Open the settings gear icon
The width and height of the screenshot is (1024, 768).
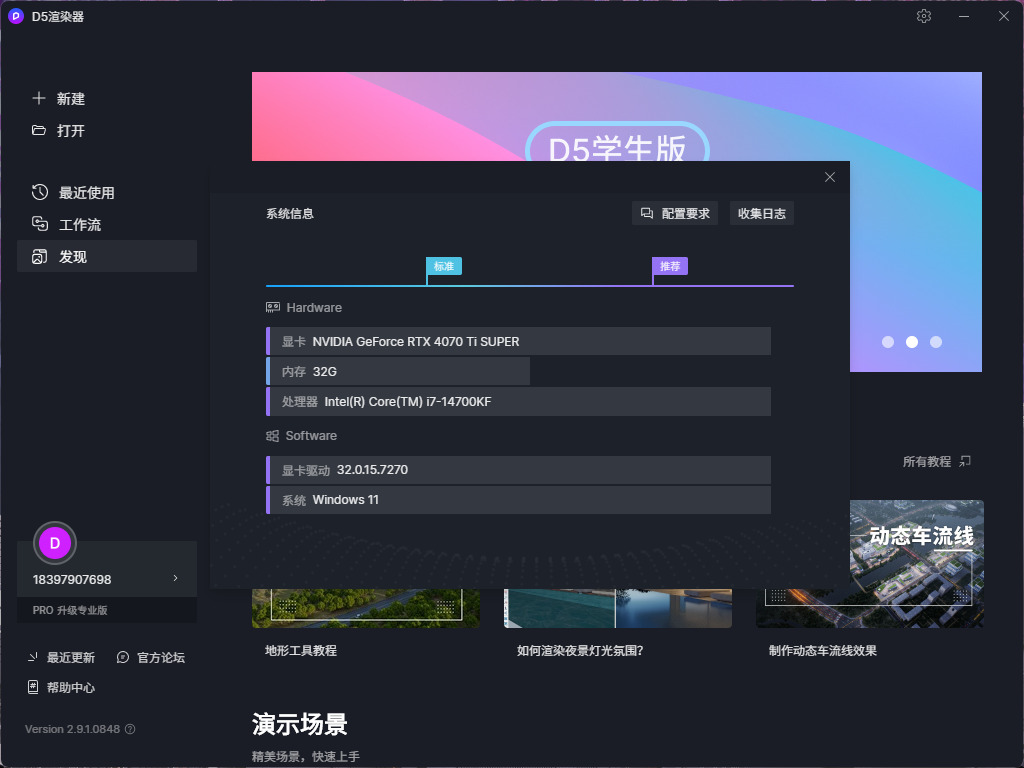point(923,16)
